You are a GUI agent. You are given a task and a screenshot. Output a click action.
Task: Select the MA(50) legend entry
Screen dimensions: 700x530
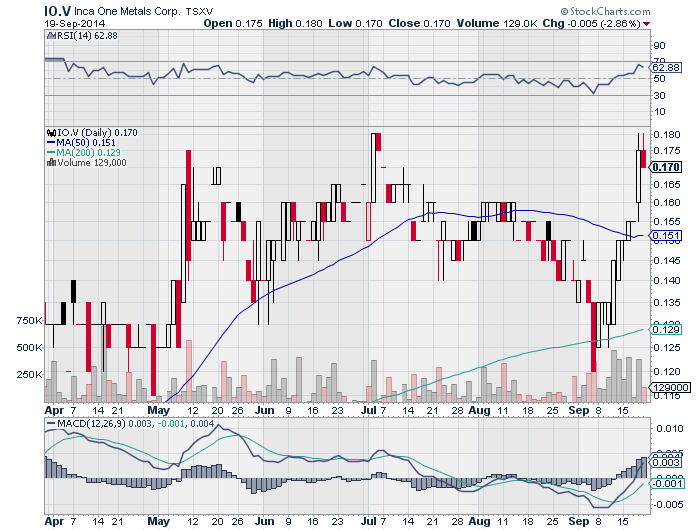pos(88,141)
